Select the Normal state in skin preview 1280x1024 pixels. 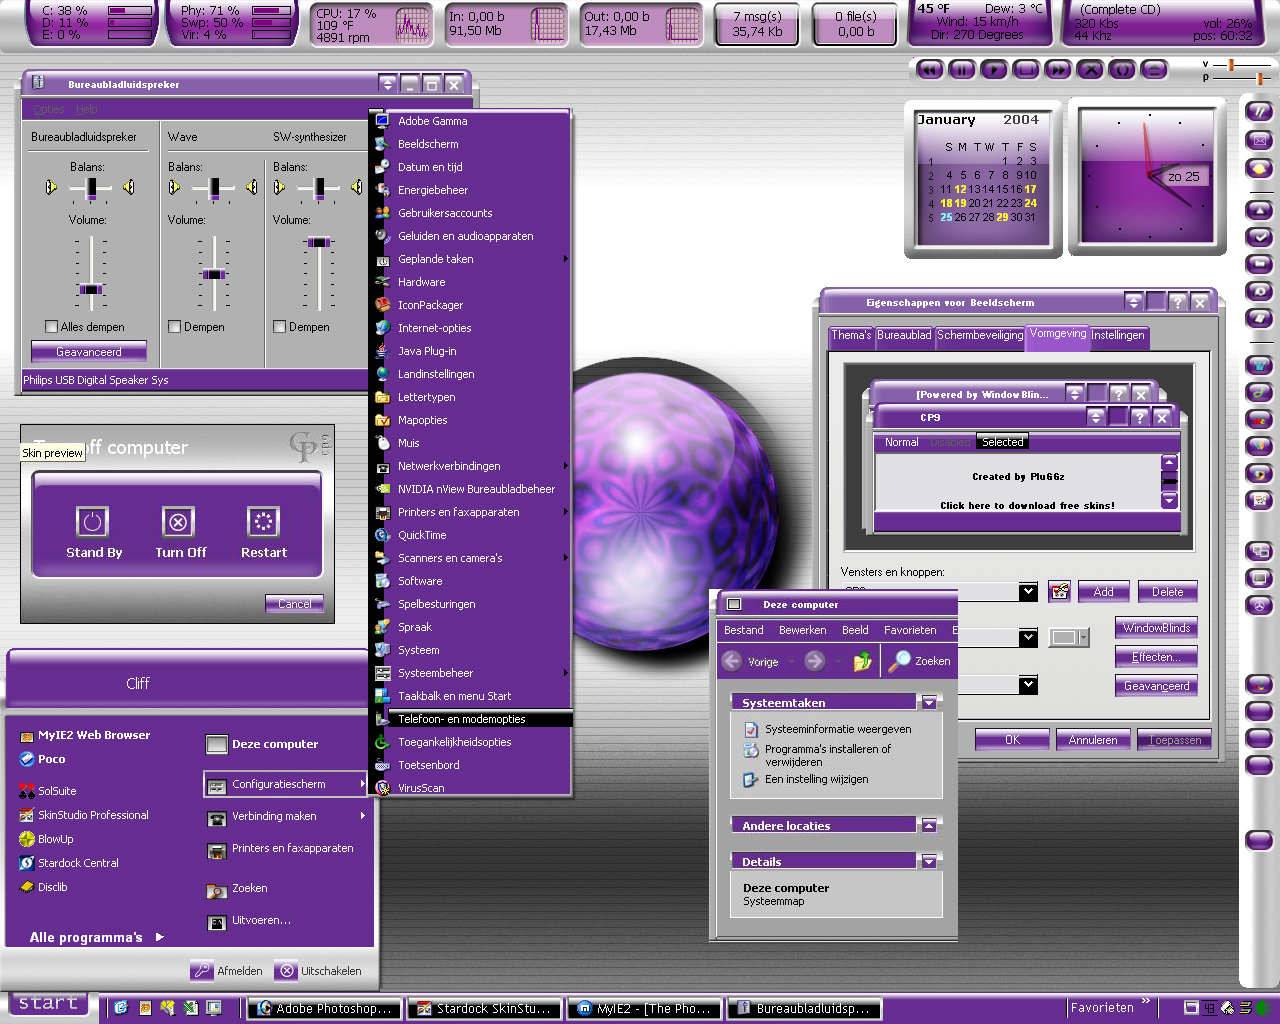tap(901, 442)
